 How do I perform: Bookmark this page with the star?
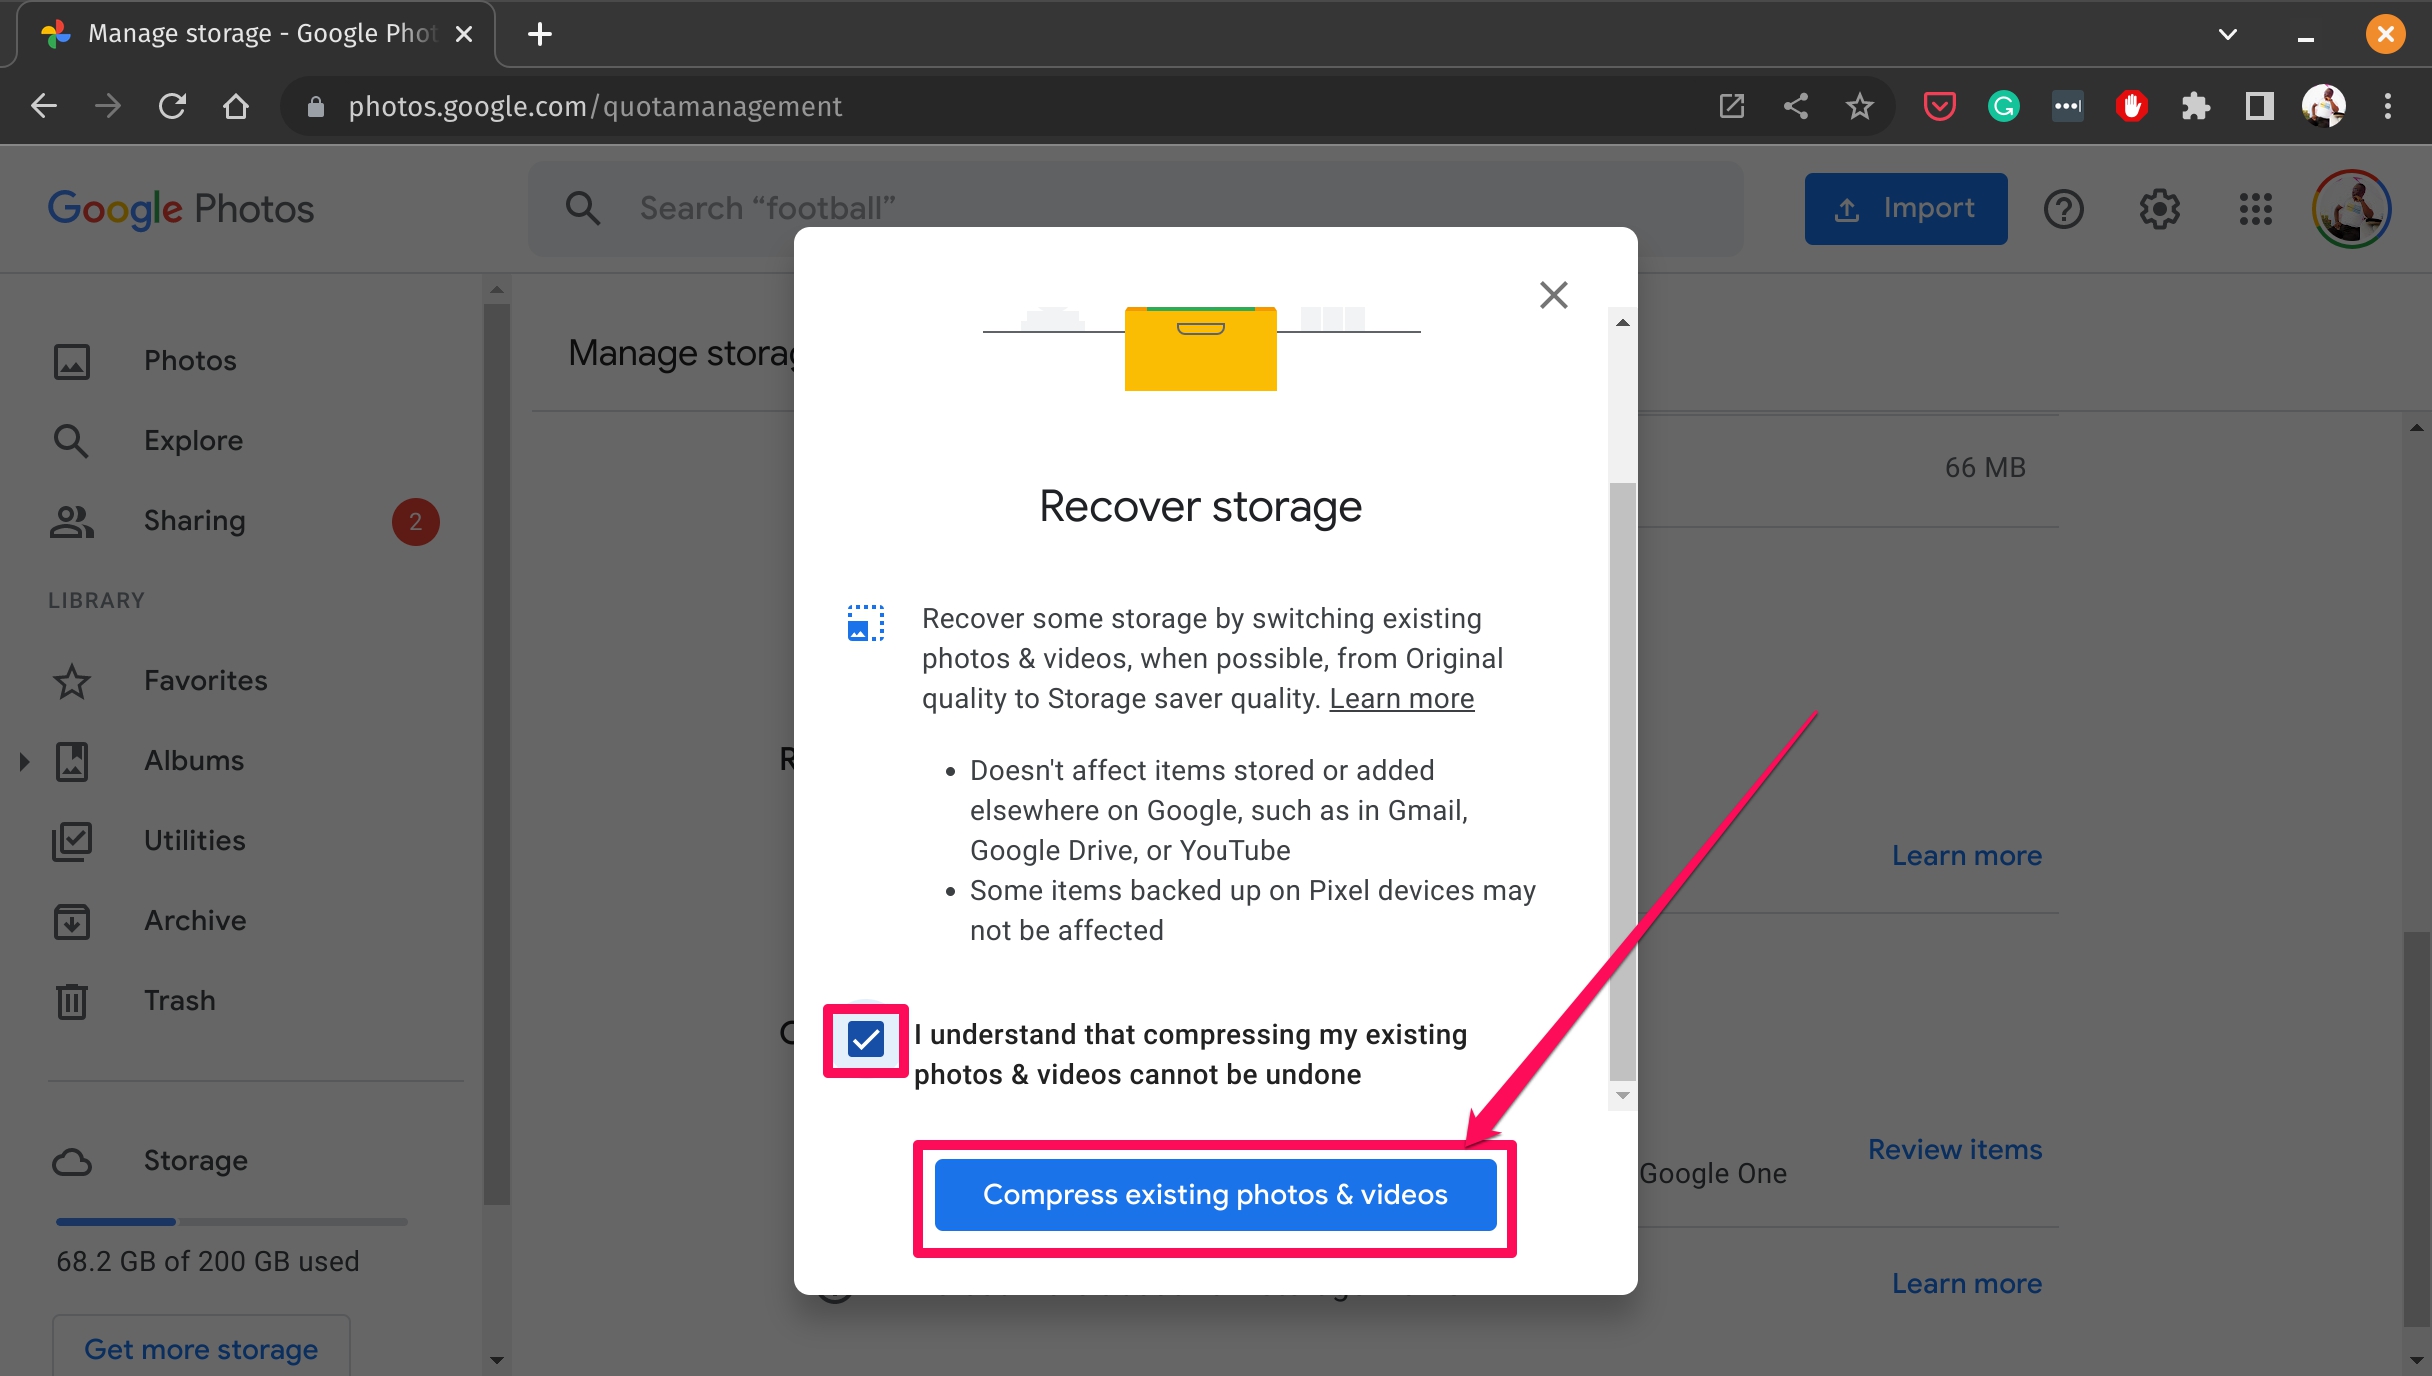tap(1859, 106)
